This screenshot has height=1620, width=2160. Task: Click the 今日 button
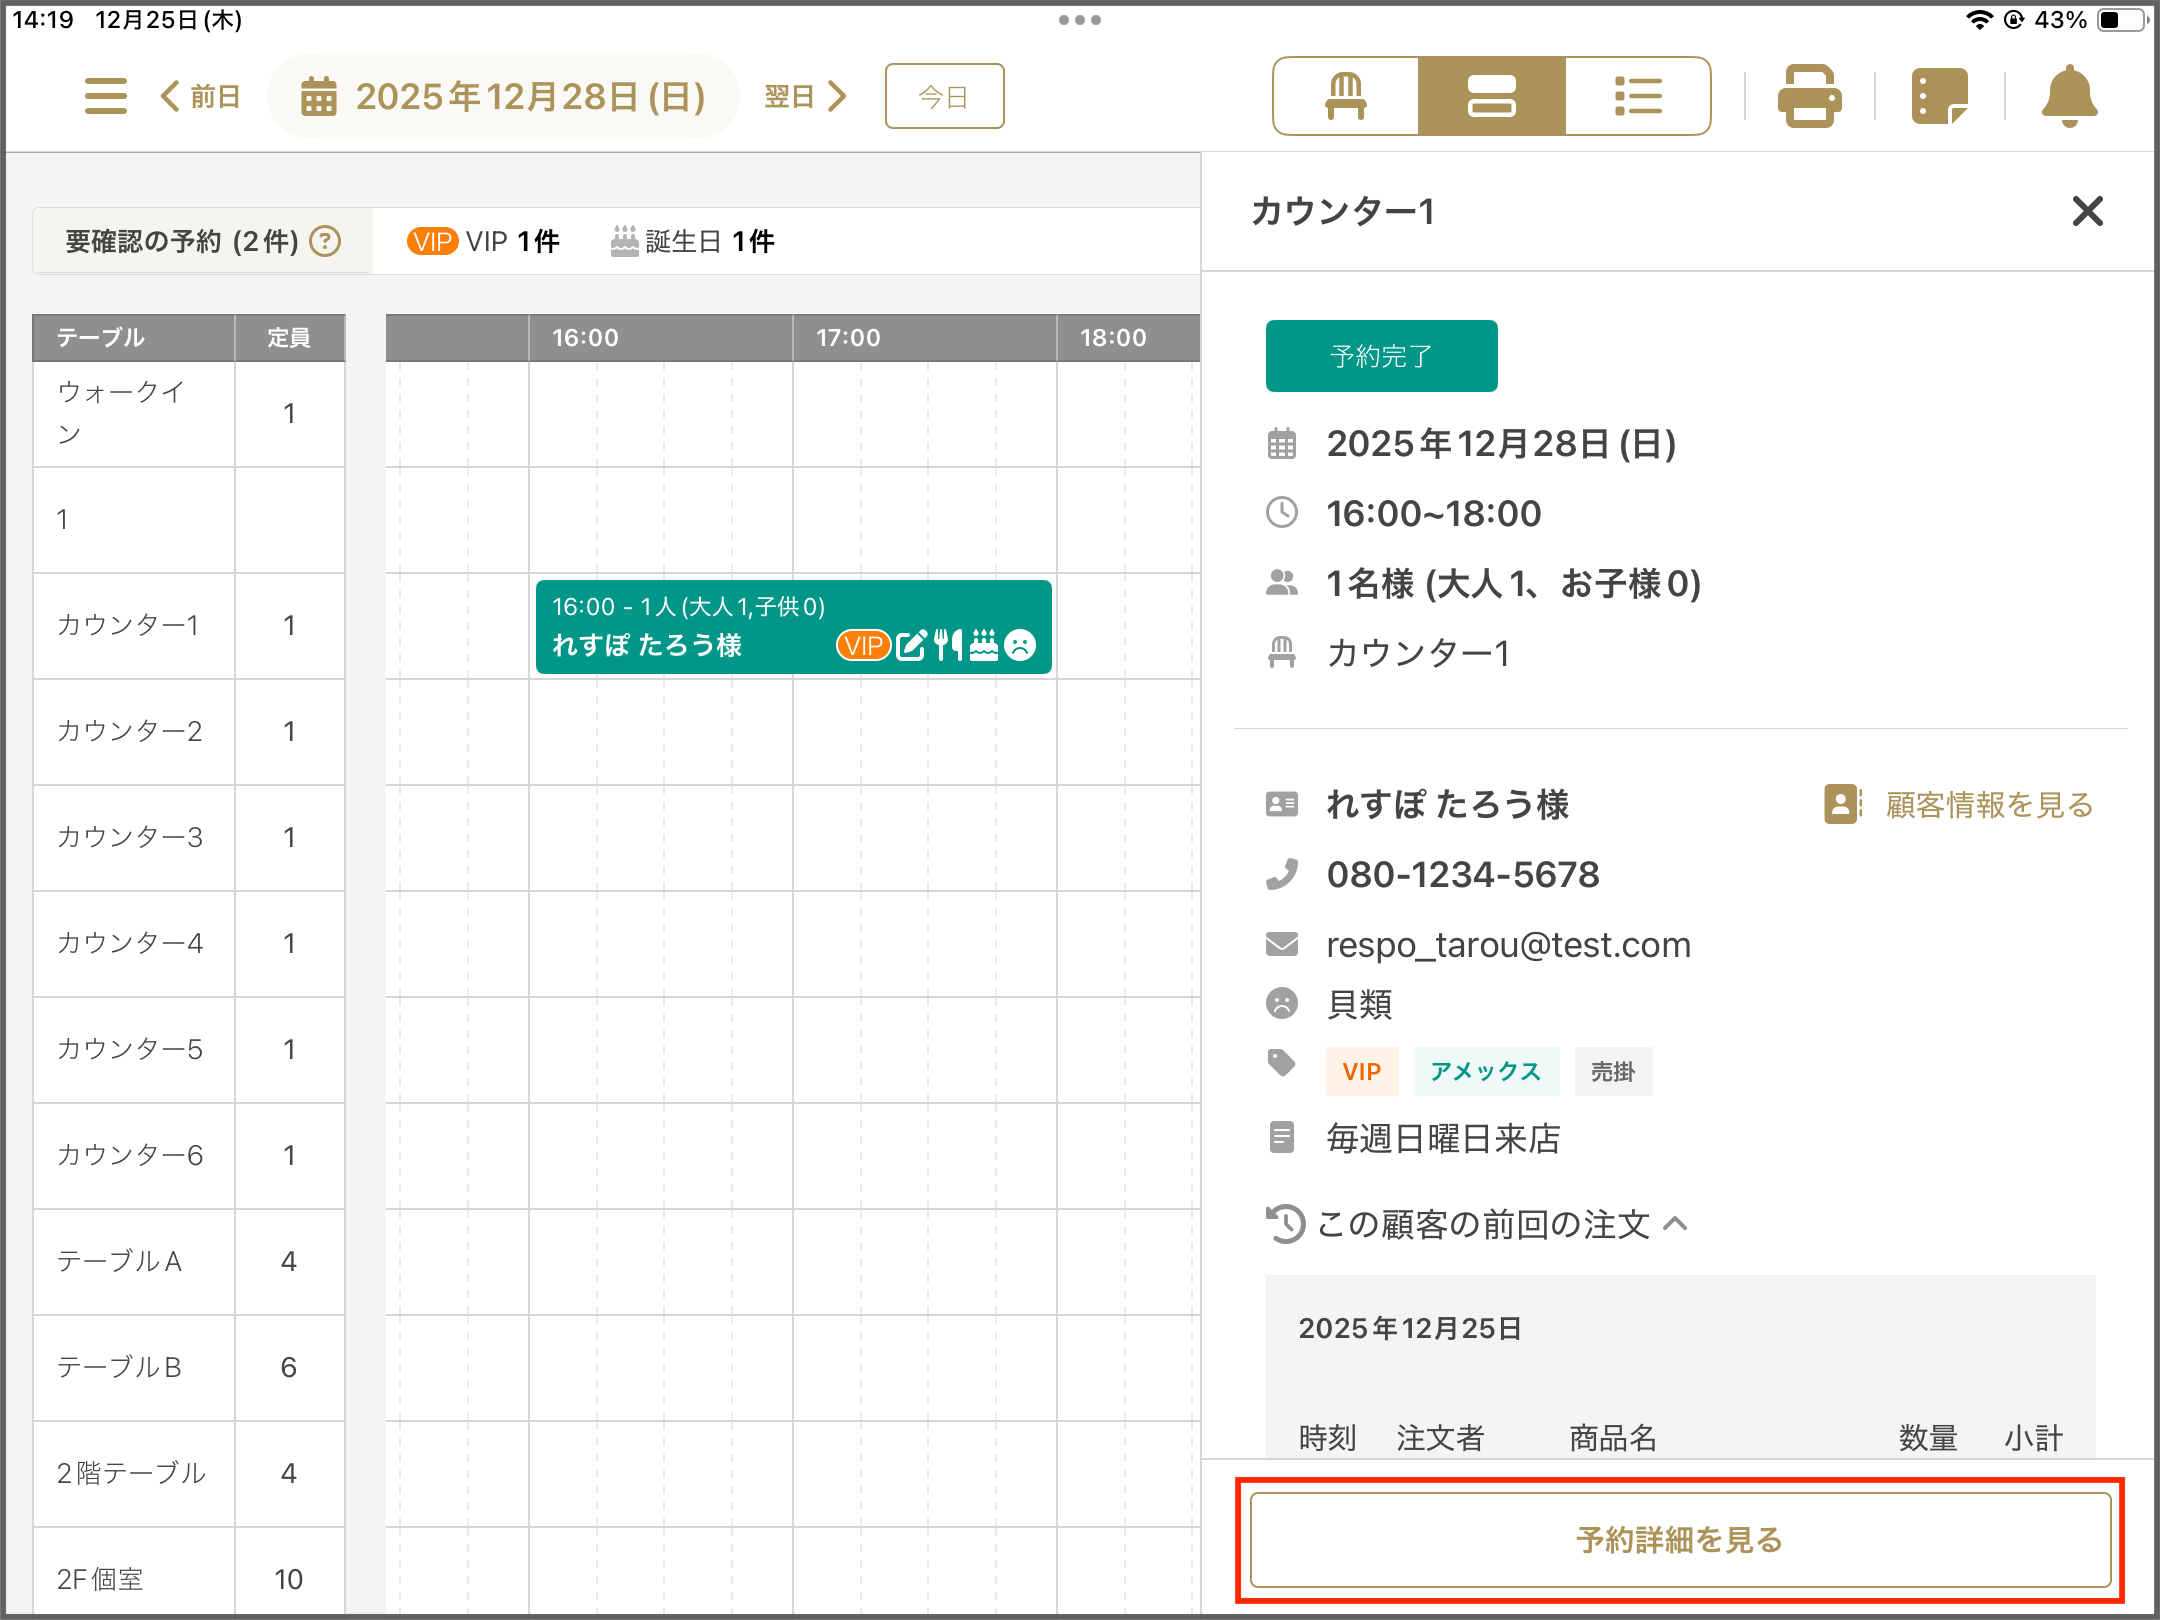944,96
